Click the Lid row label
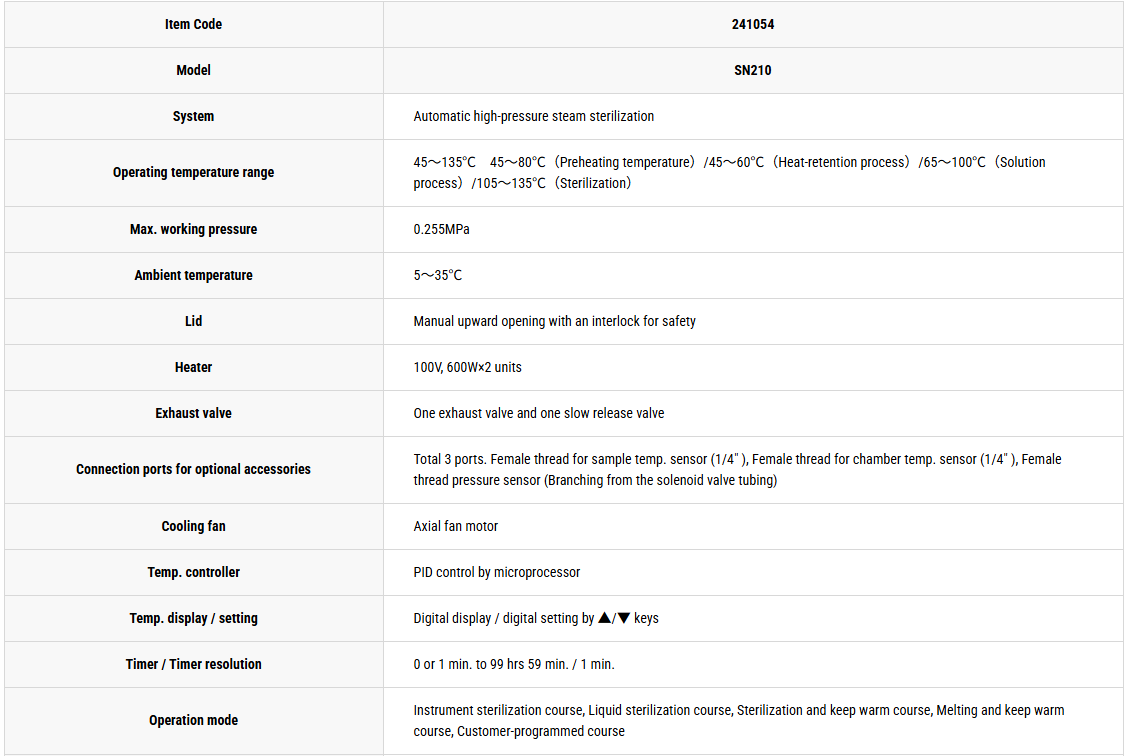The width and height of the screenshot is (1125, 756). [x=194, y=321]
